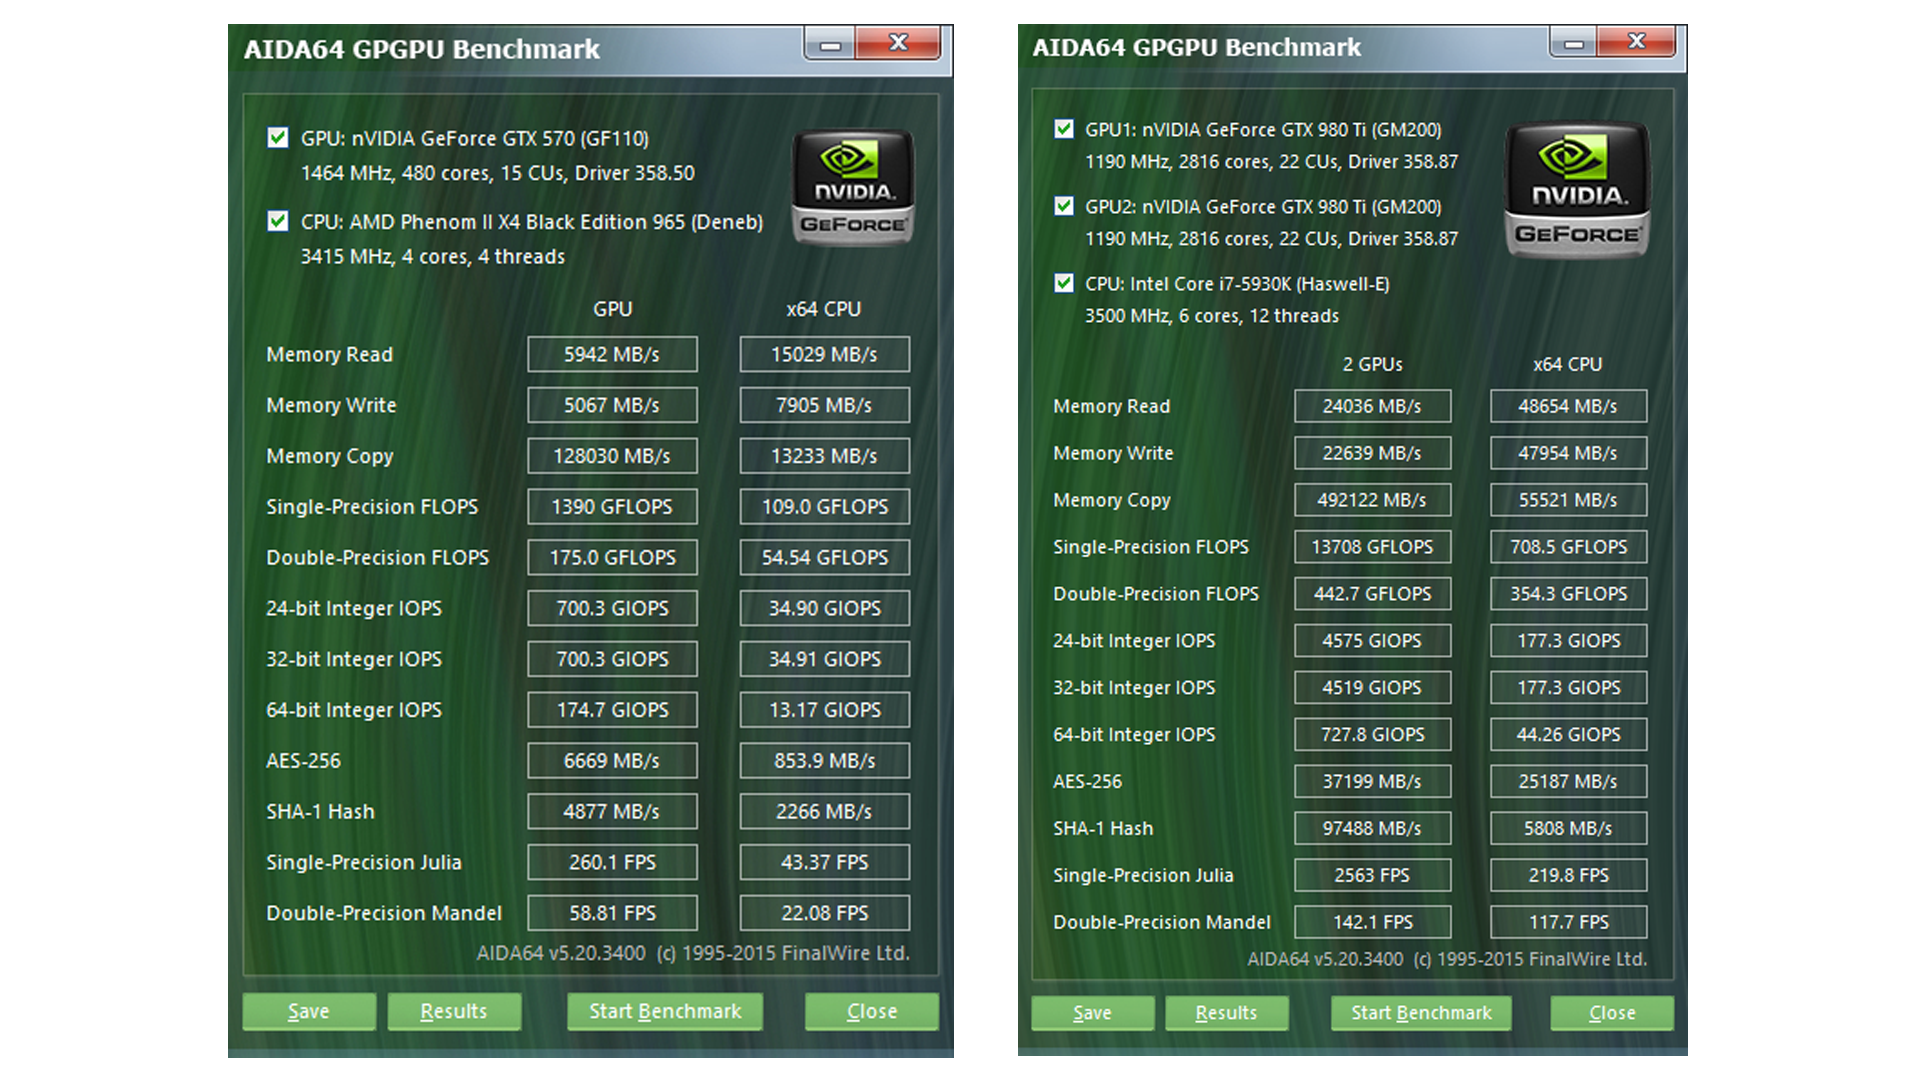Save results in the GTX 570 window

coord(309,1011)
